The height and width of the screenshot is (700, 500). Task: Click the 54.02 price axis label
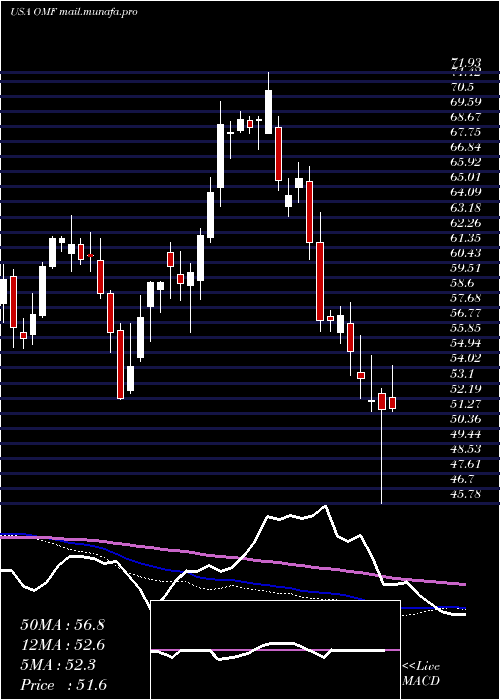467,359
